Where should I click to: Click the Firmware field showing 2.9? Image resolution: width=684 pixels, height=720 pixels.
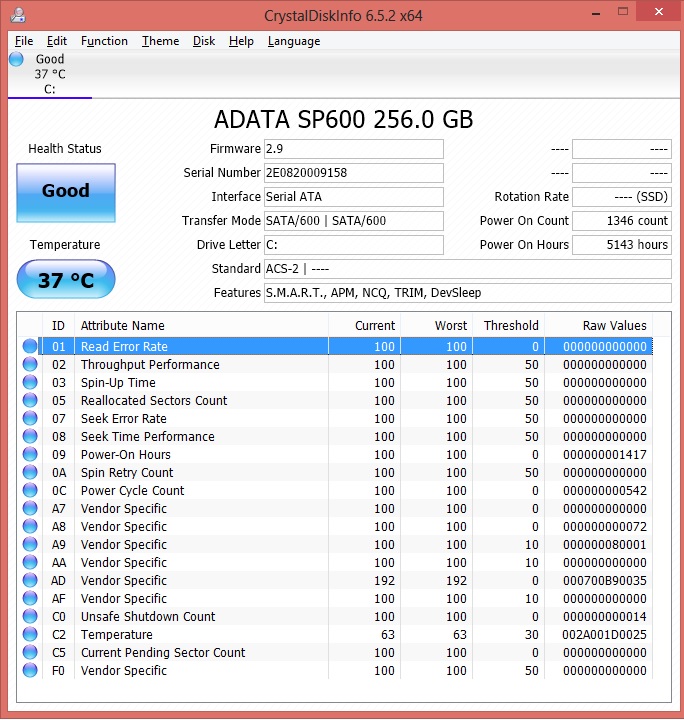click(x=353, y=149)
